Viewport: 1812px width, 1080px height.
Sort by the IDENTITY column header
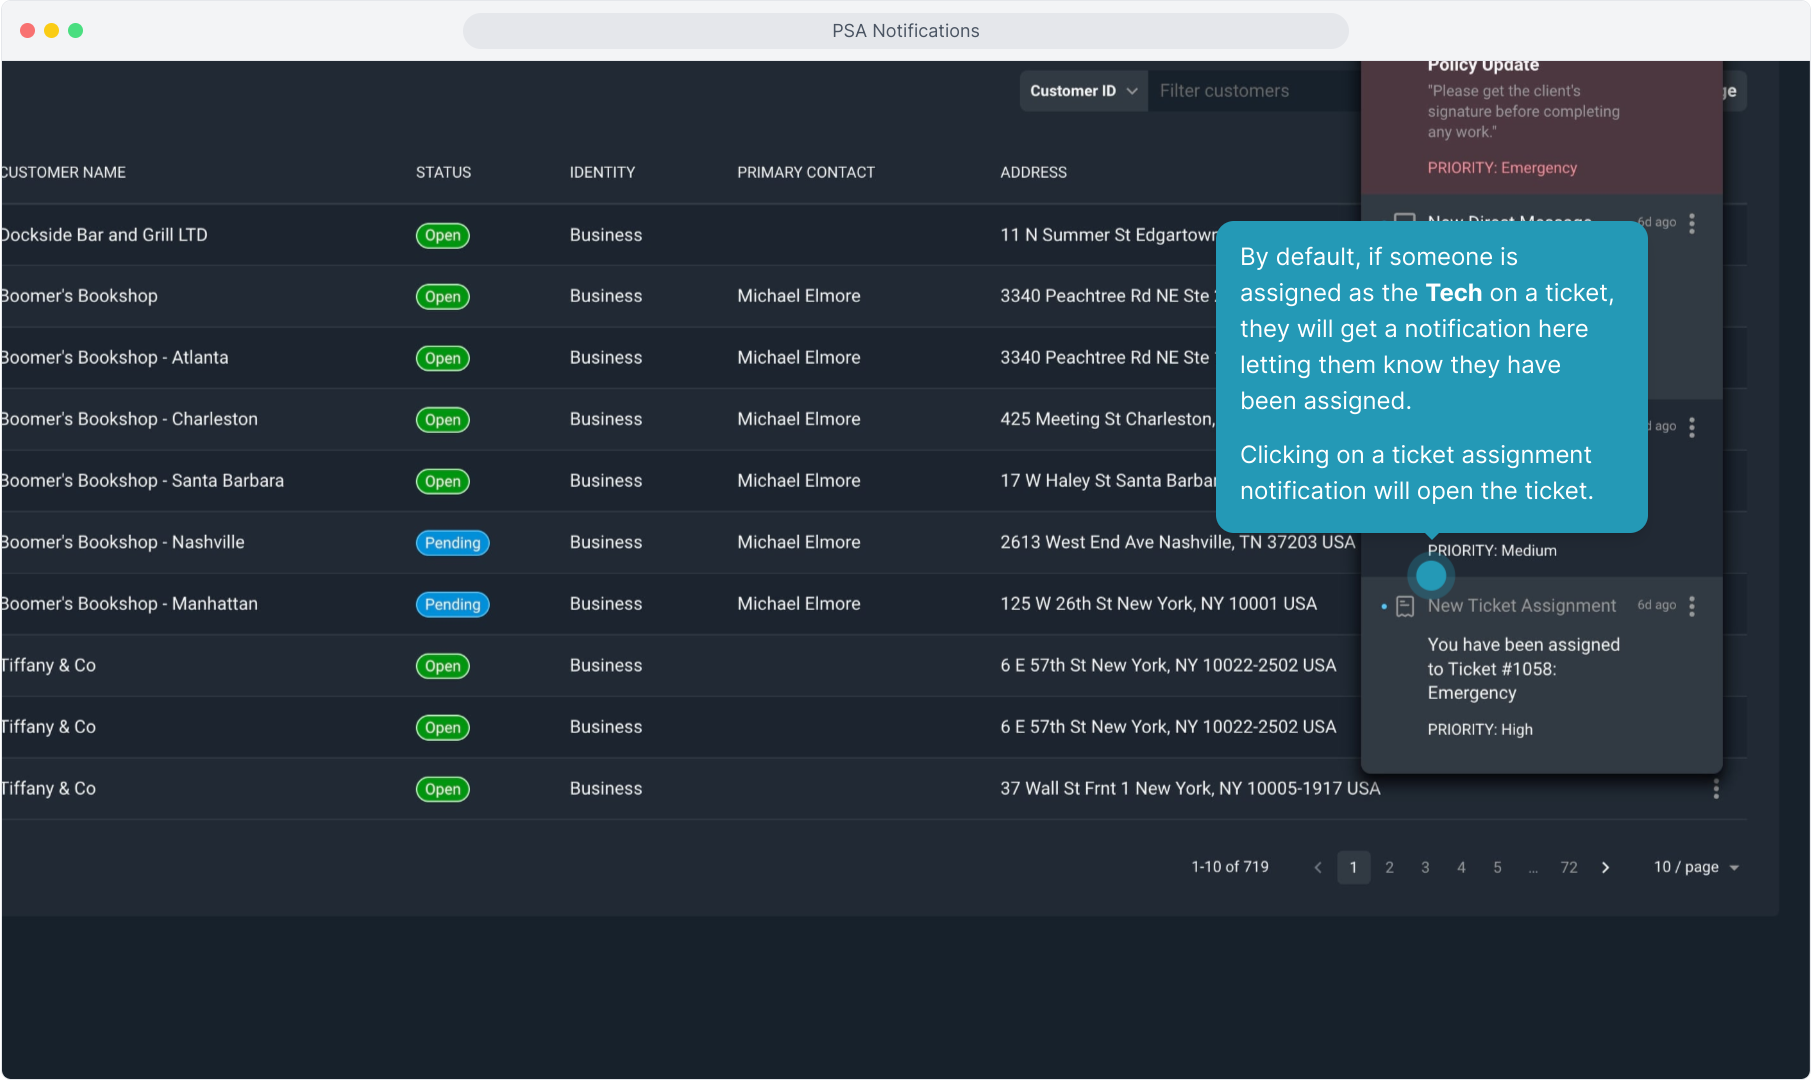point(602,172)
